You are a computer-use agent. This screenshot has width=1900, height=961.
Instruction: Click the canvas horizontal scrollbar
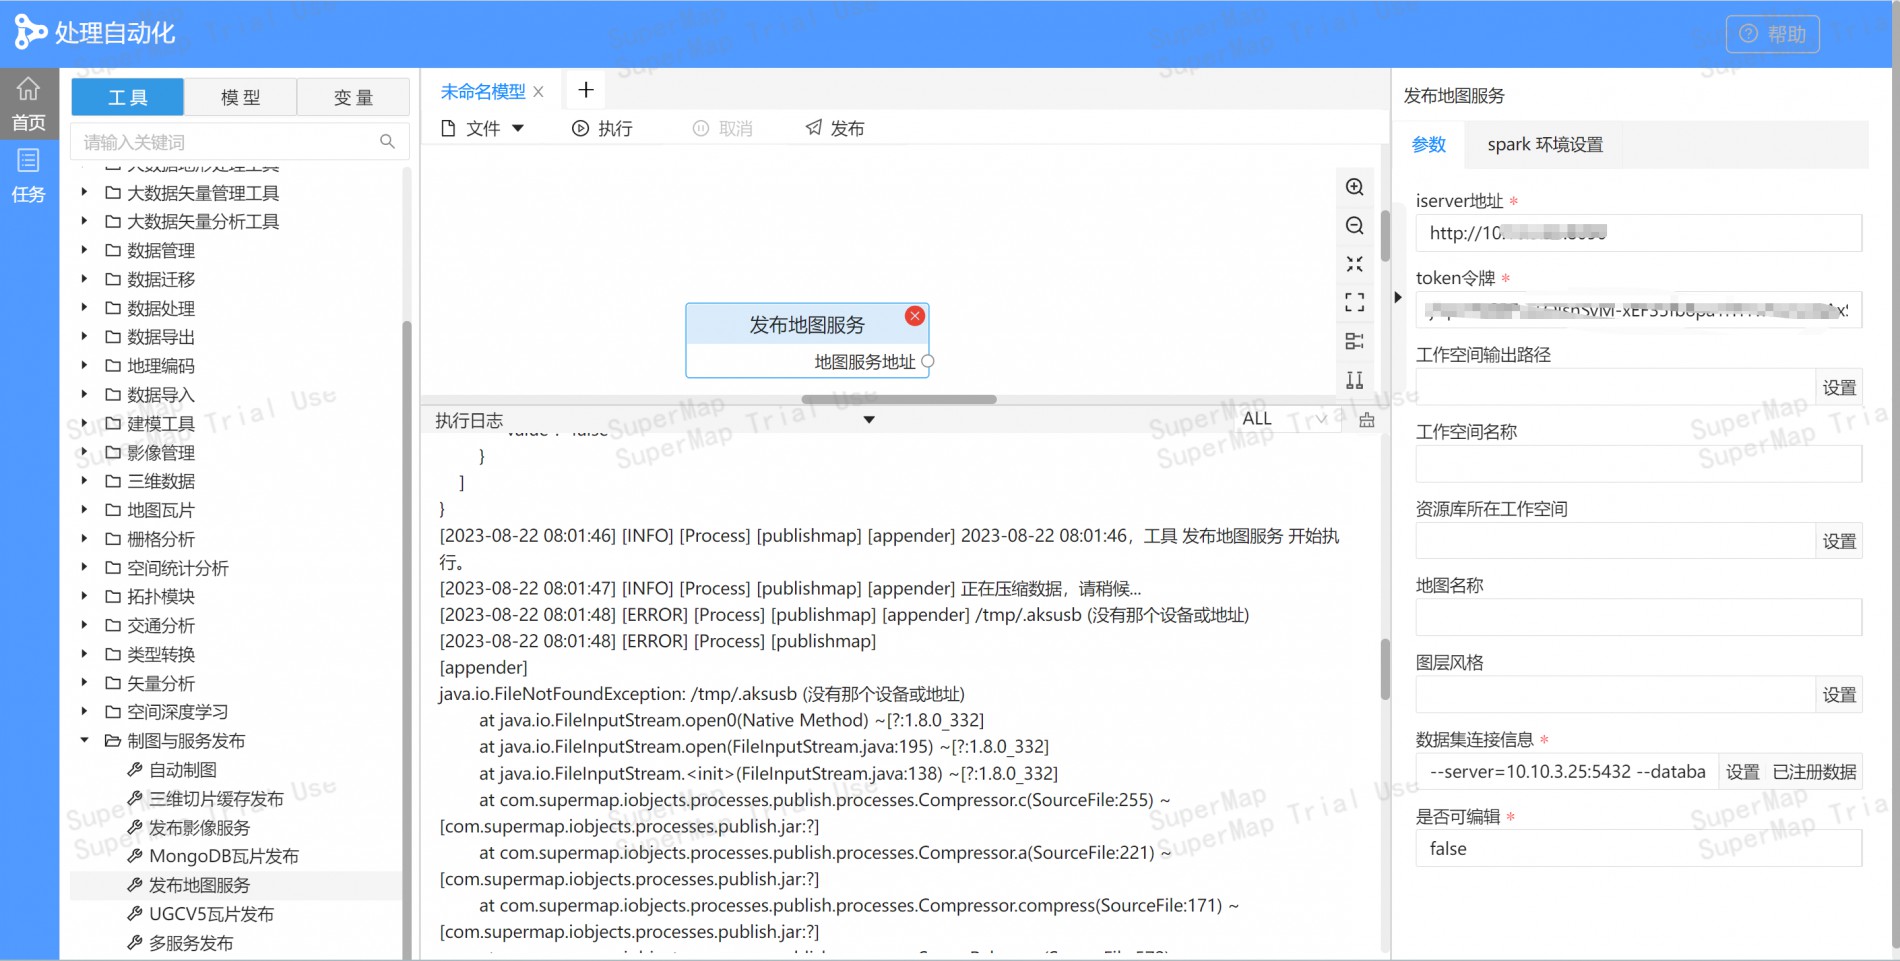coord(899,399)
